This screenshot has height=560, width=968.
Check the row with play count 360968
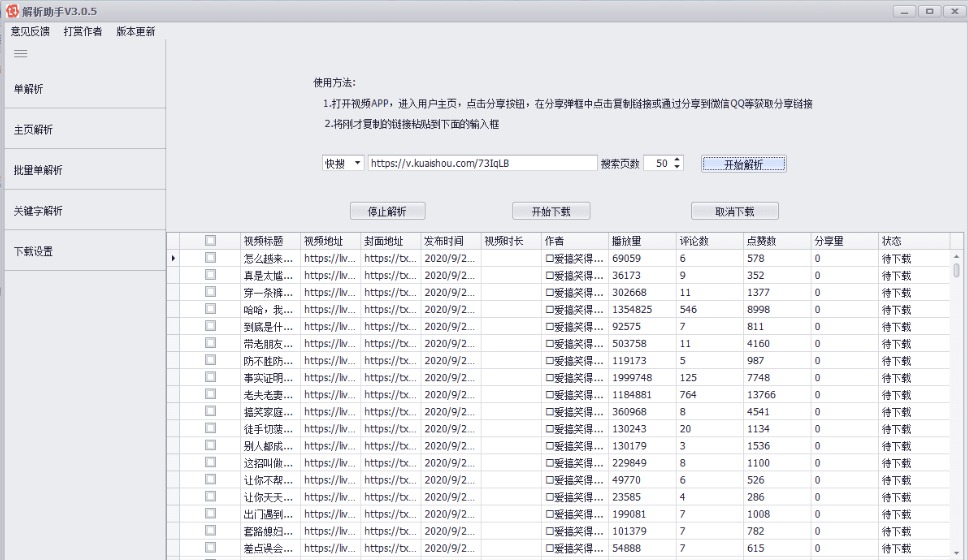211,411
